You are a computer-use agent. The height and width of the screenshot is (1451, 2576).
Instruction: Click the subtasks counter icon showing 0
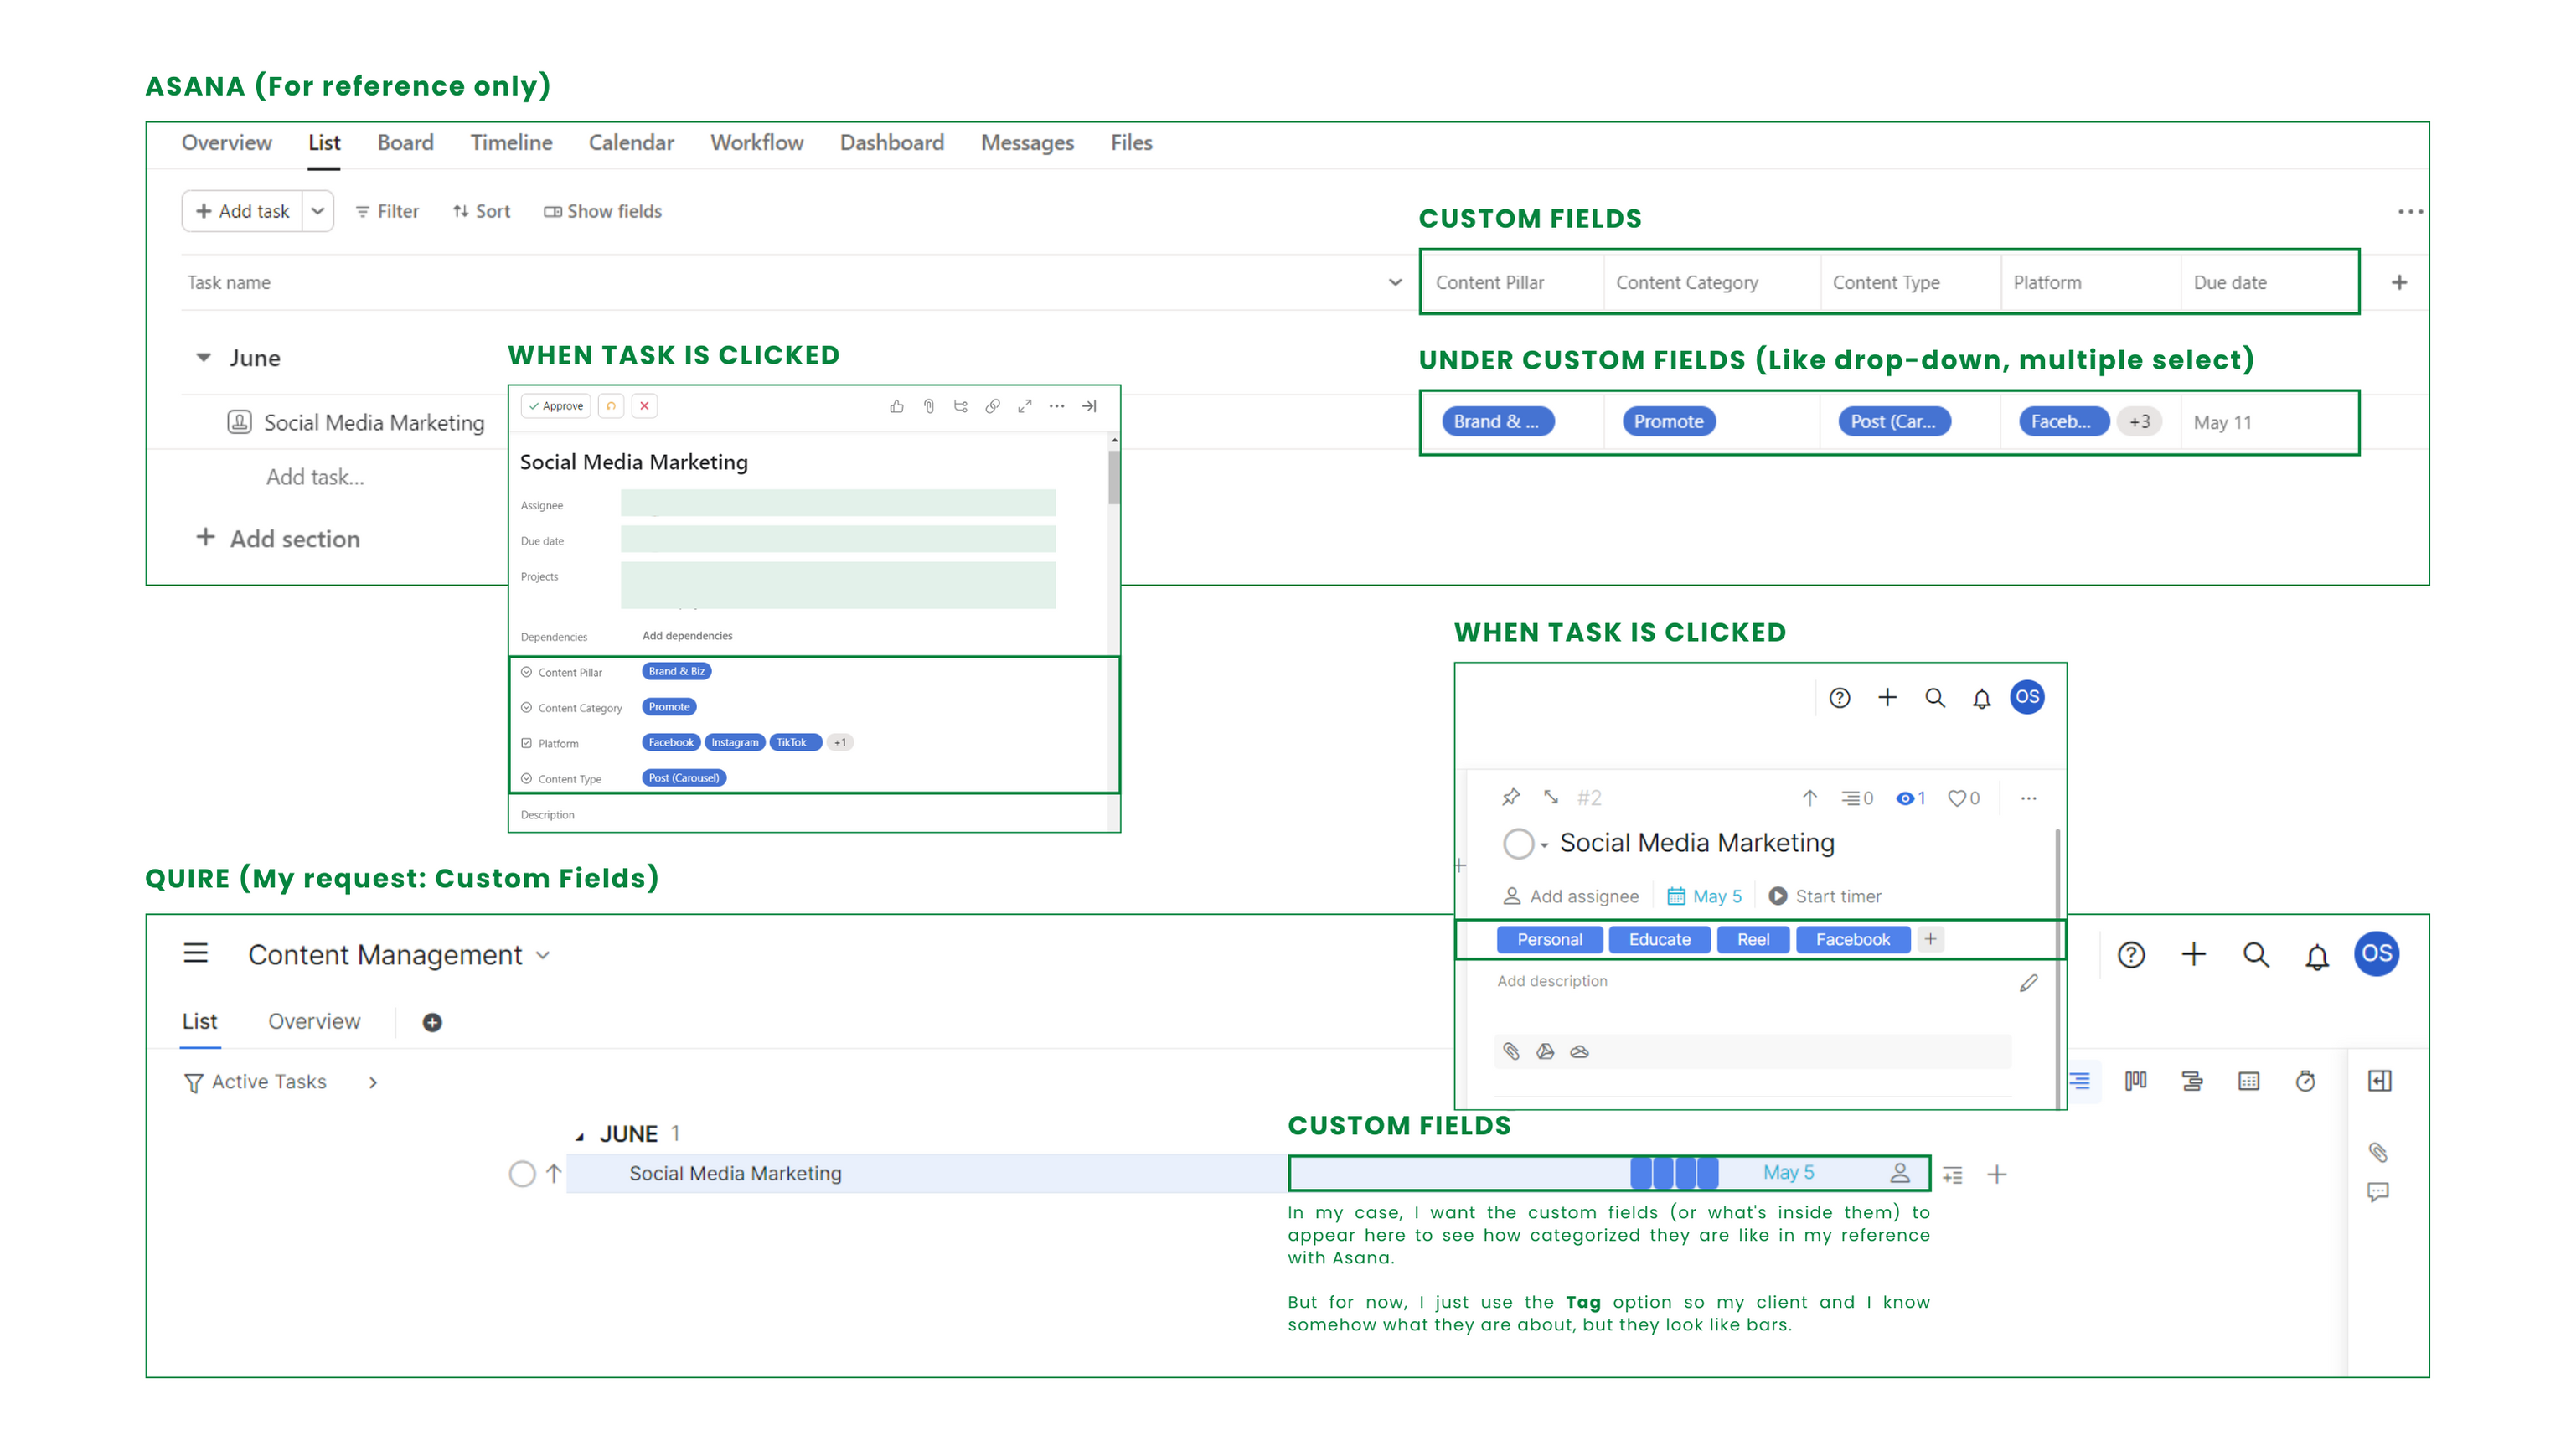1857,798
